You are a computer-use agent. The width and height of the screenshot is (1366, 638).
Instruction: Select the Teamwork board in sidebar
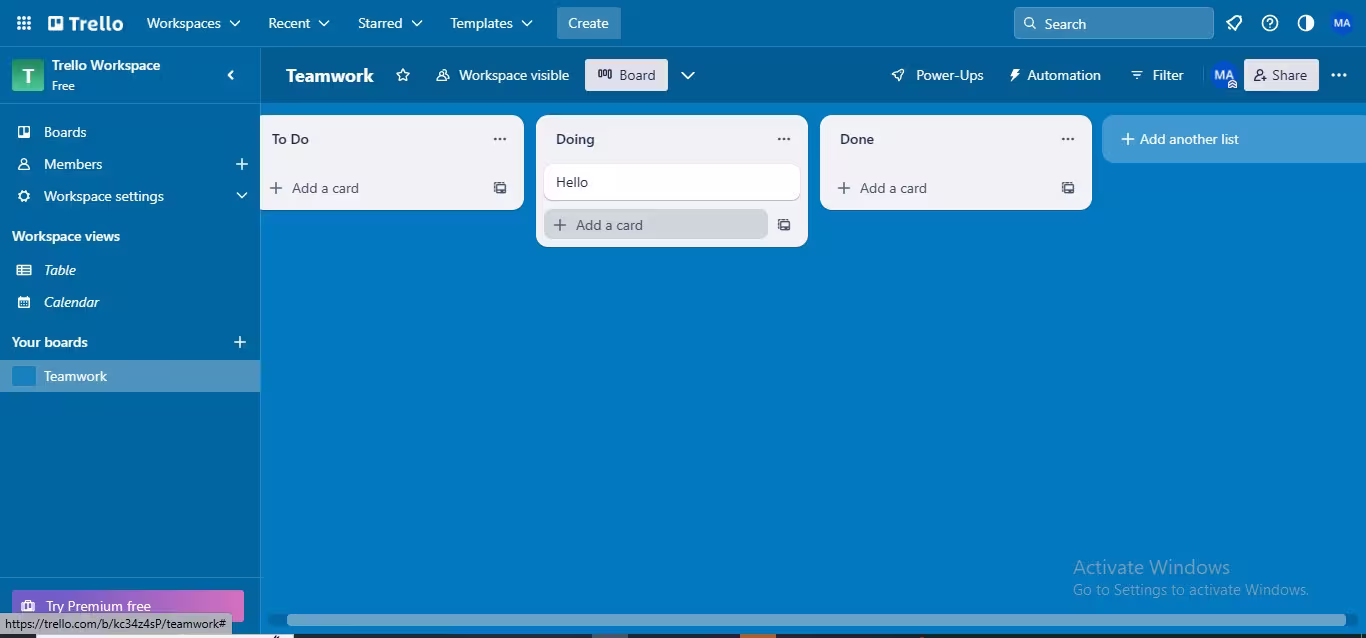130,376
